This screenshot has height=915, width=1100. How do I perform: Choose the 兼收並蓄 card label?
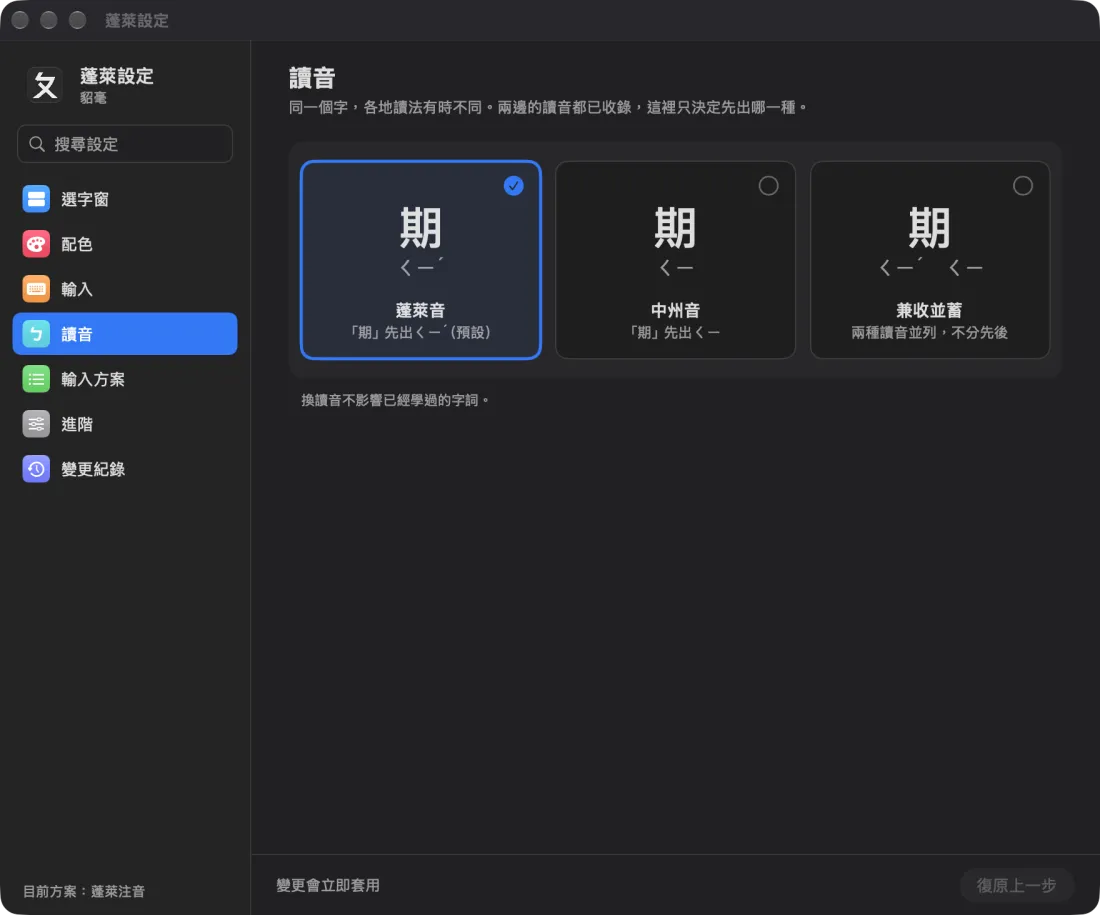point(930,310)
